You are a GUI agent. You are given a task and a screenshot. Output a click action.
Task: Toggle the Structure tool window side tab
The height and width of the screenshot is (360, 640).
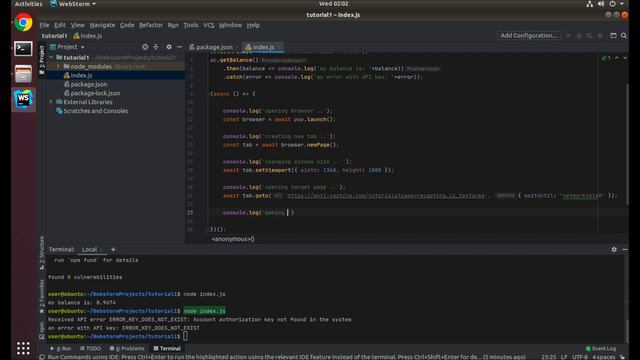[42, 253]
